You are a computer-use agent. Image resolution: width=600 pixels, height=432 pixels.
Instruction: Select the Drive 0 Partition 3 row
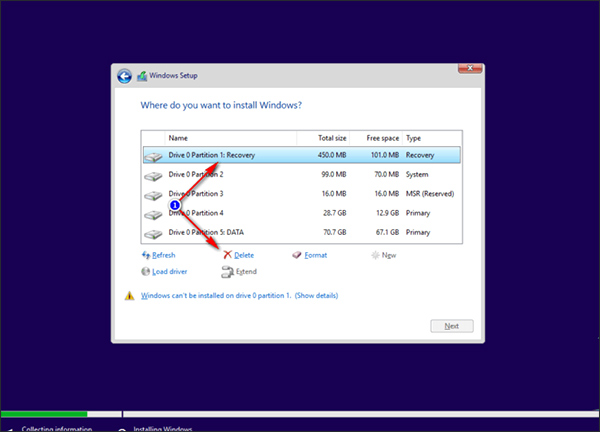[x=302, y=194]
